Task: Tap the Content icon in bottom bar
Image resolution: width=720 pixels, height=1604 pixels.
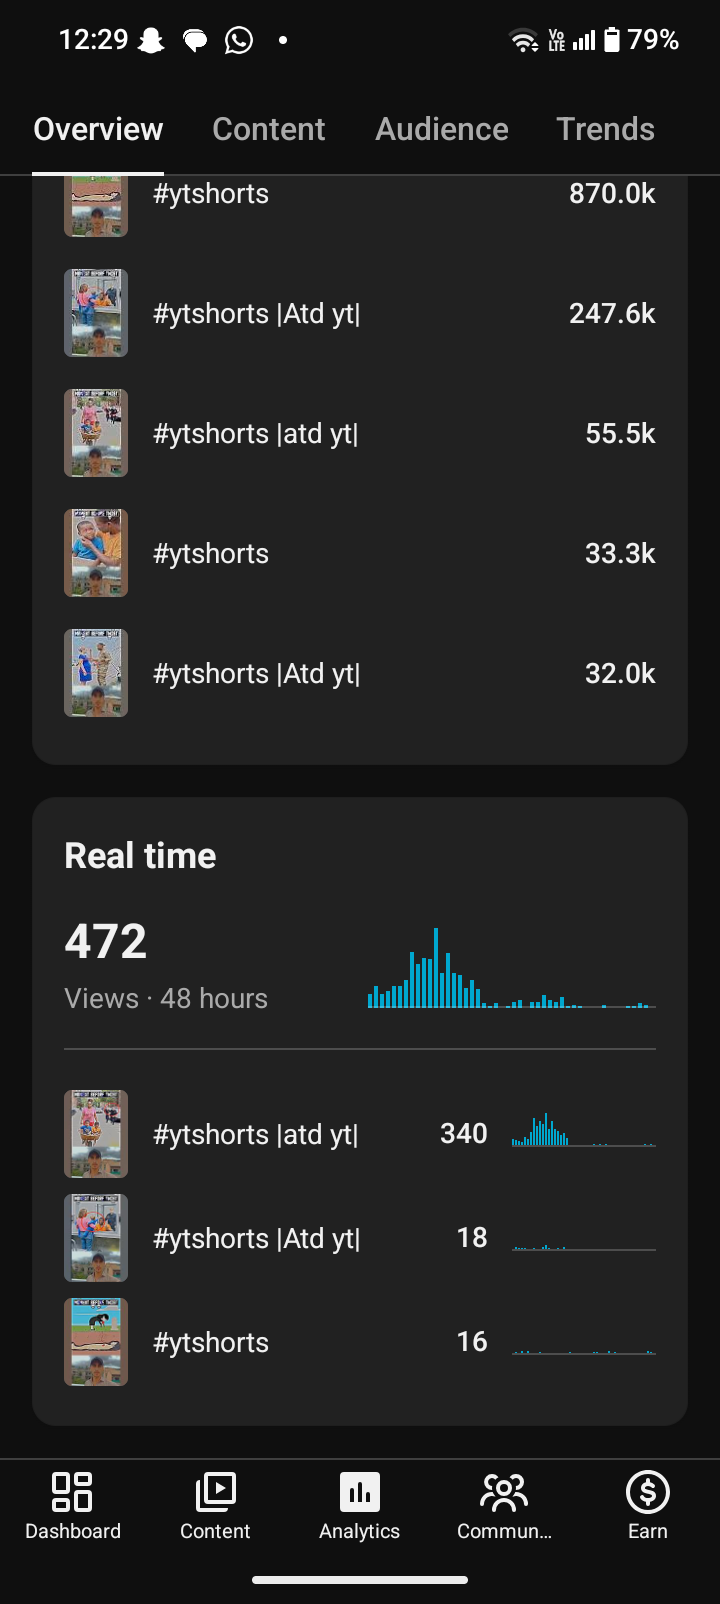Action: (215, 1492)
